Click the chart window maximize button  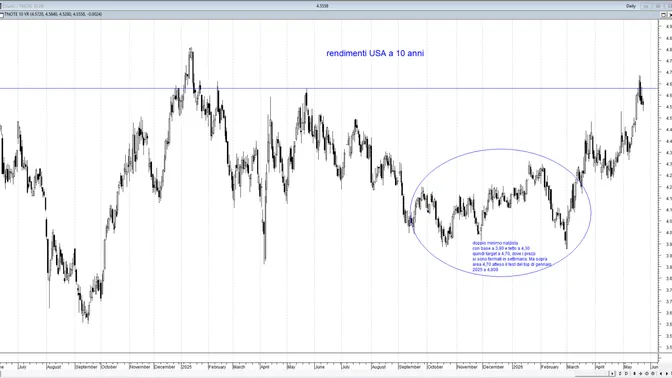(x=658, y=6)
